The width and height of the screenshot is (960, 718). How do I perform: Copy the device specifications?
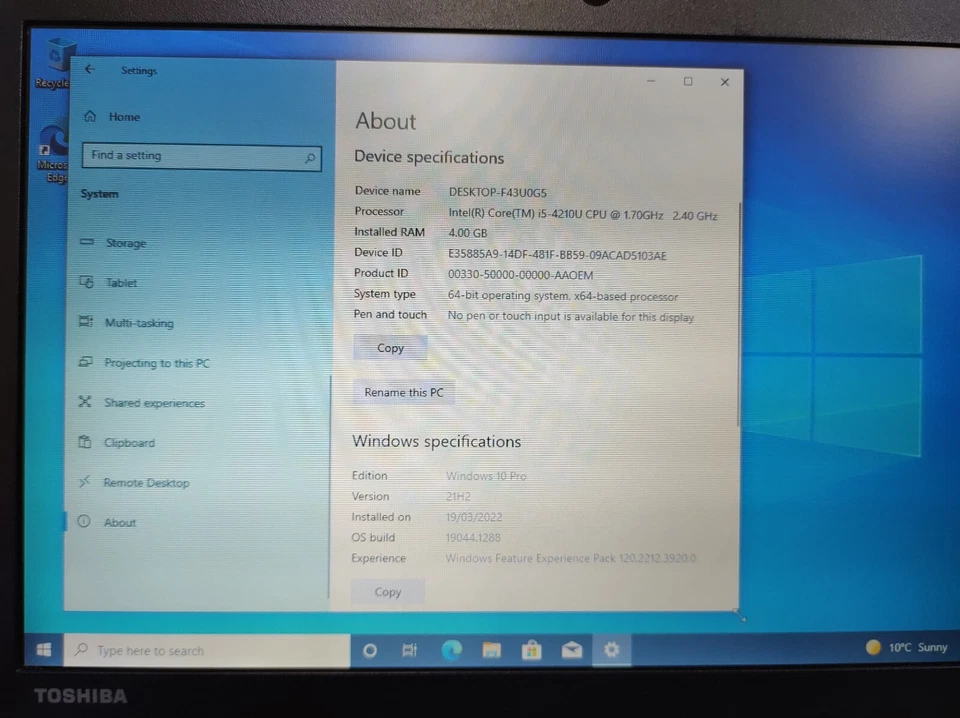(x=390, y=348)
